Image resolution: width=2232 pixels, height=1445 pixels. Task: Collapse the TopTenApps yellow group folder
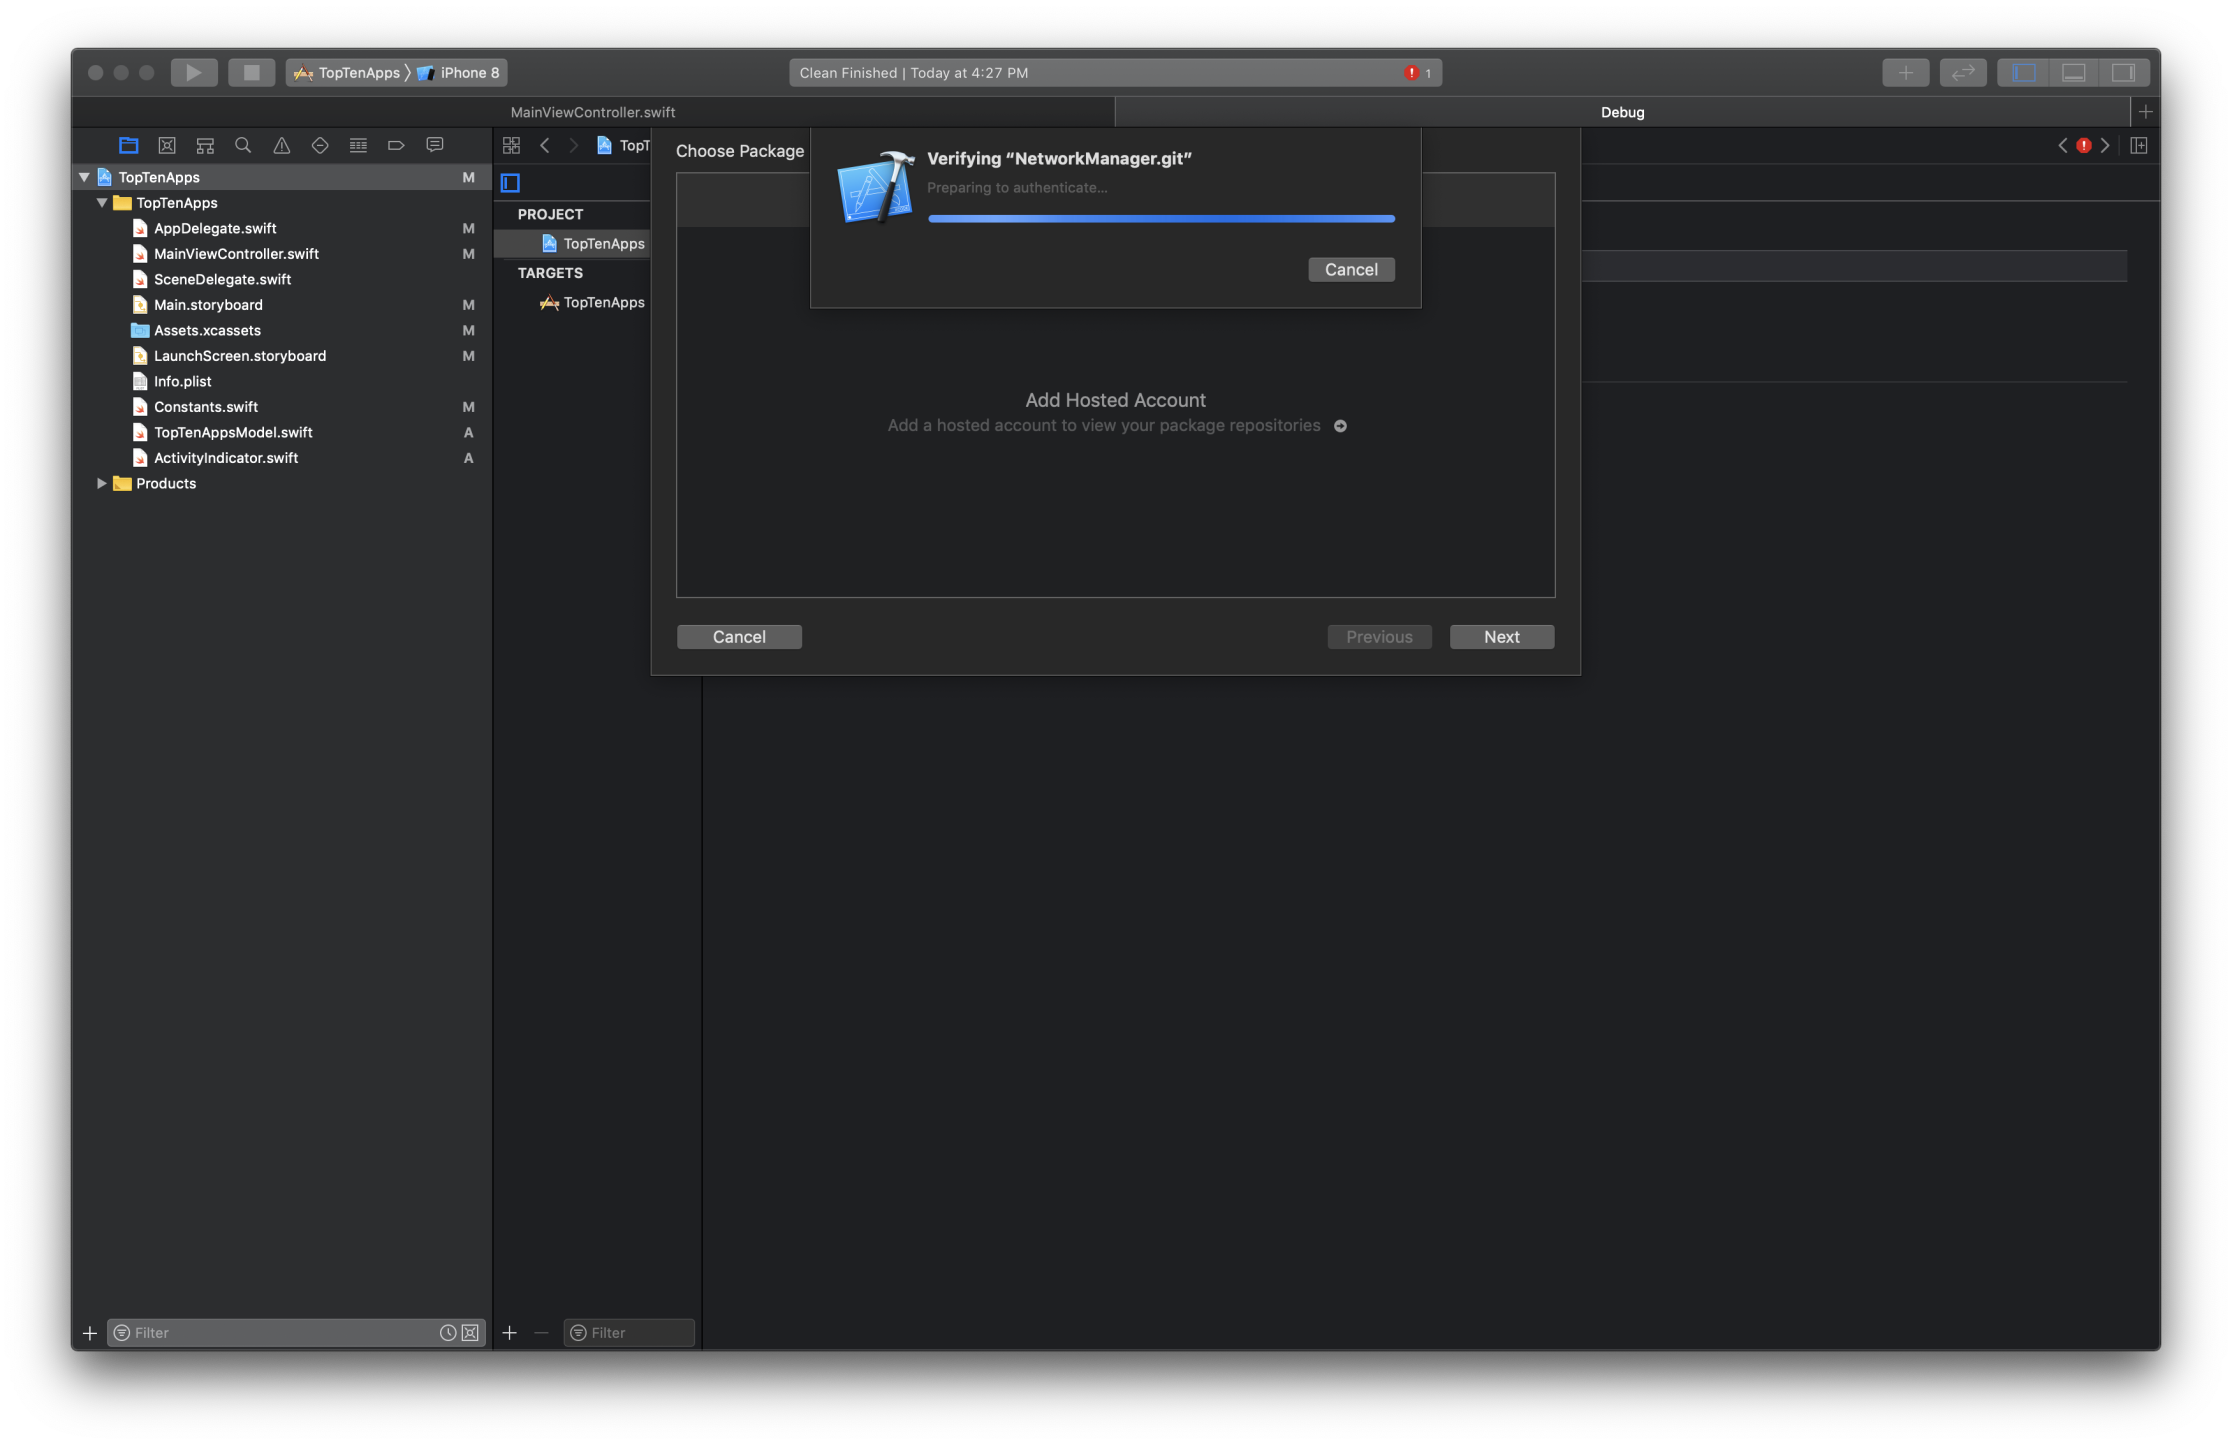(102, 203)
